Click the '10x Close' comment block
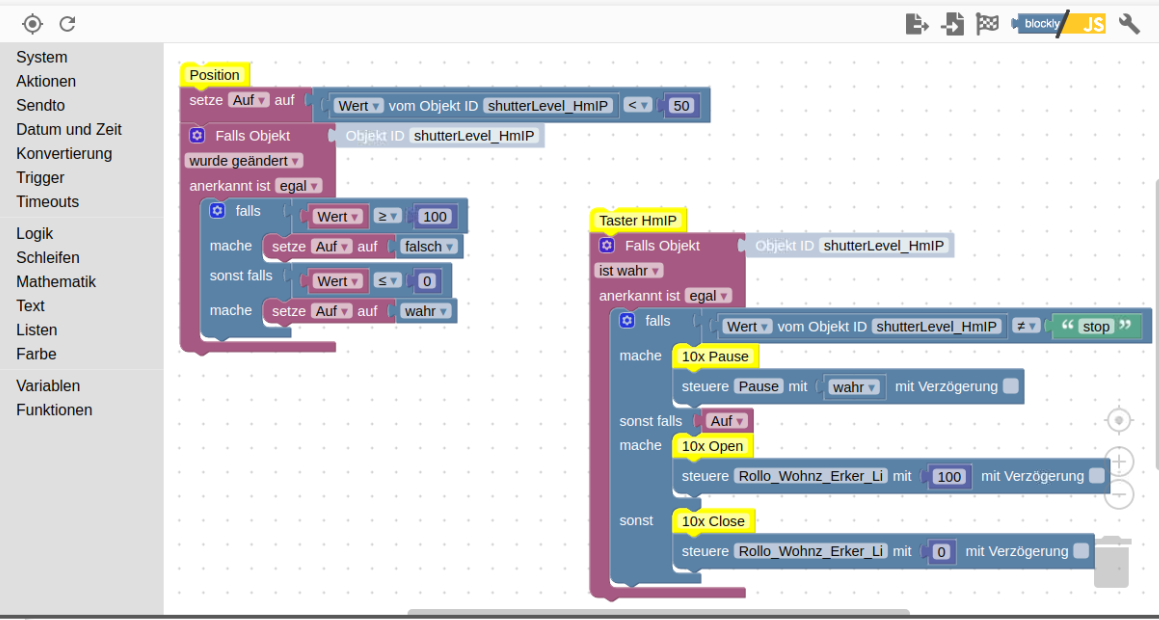 [713, 522]
